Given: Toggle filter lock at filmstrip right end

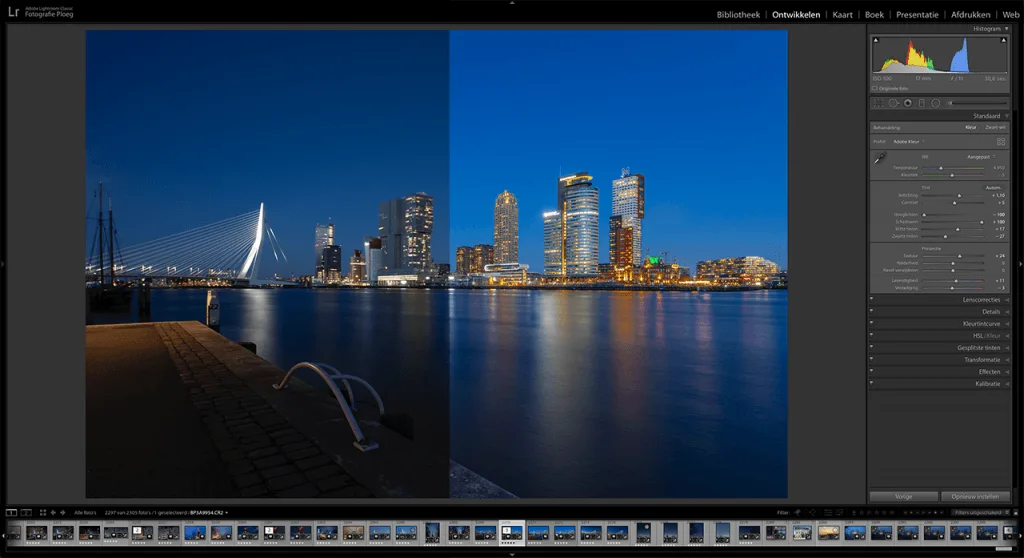Looking at the screenshot, I should [x=1016, y=513].
